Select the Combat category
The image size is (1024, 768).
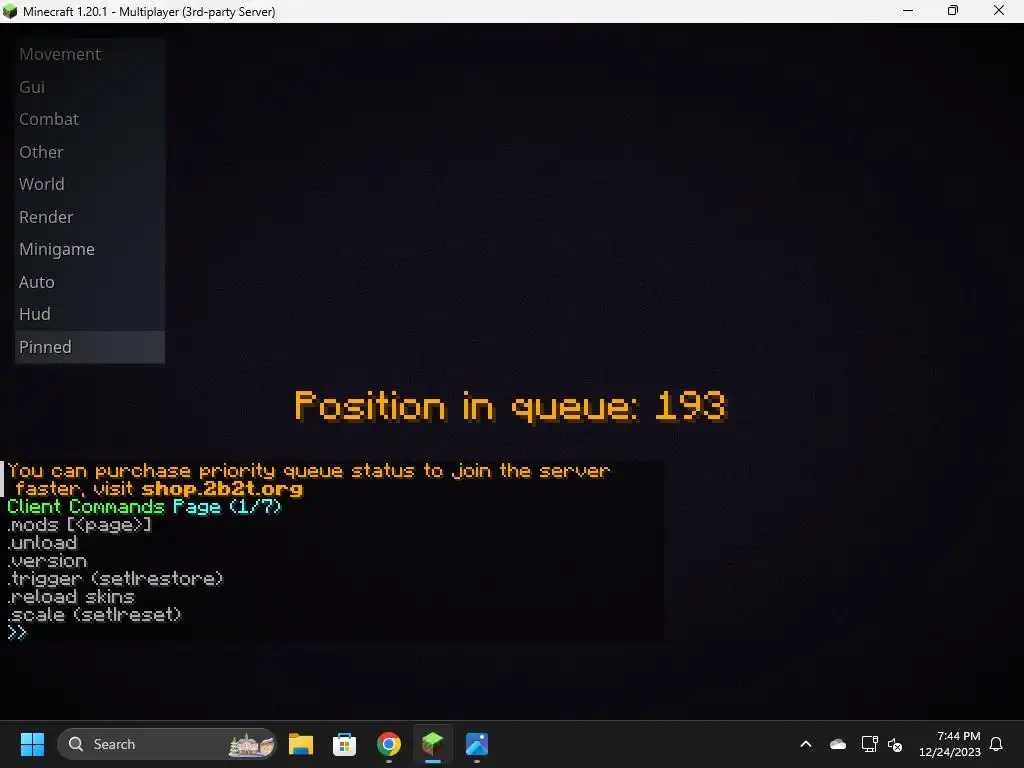pos(89,120)
